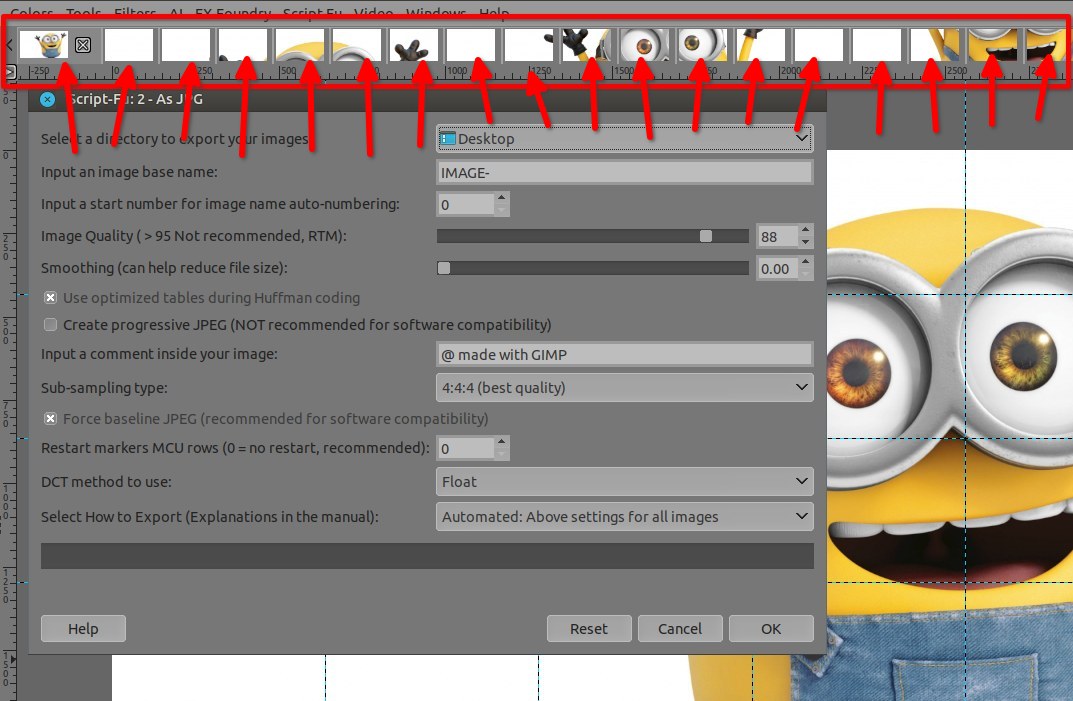Decrease Restart markers MCU rows

pyautogui.click(x=502, y=455)
